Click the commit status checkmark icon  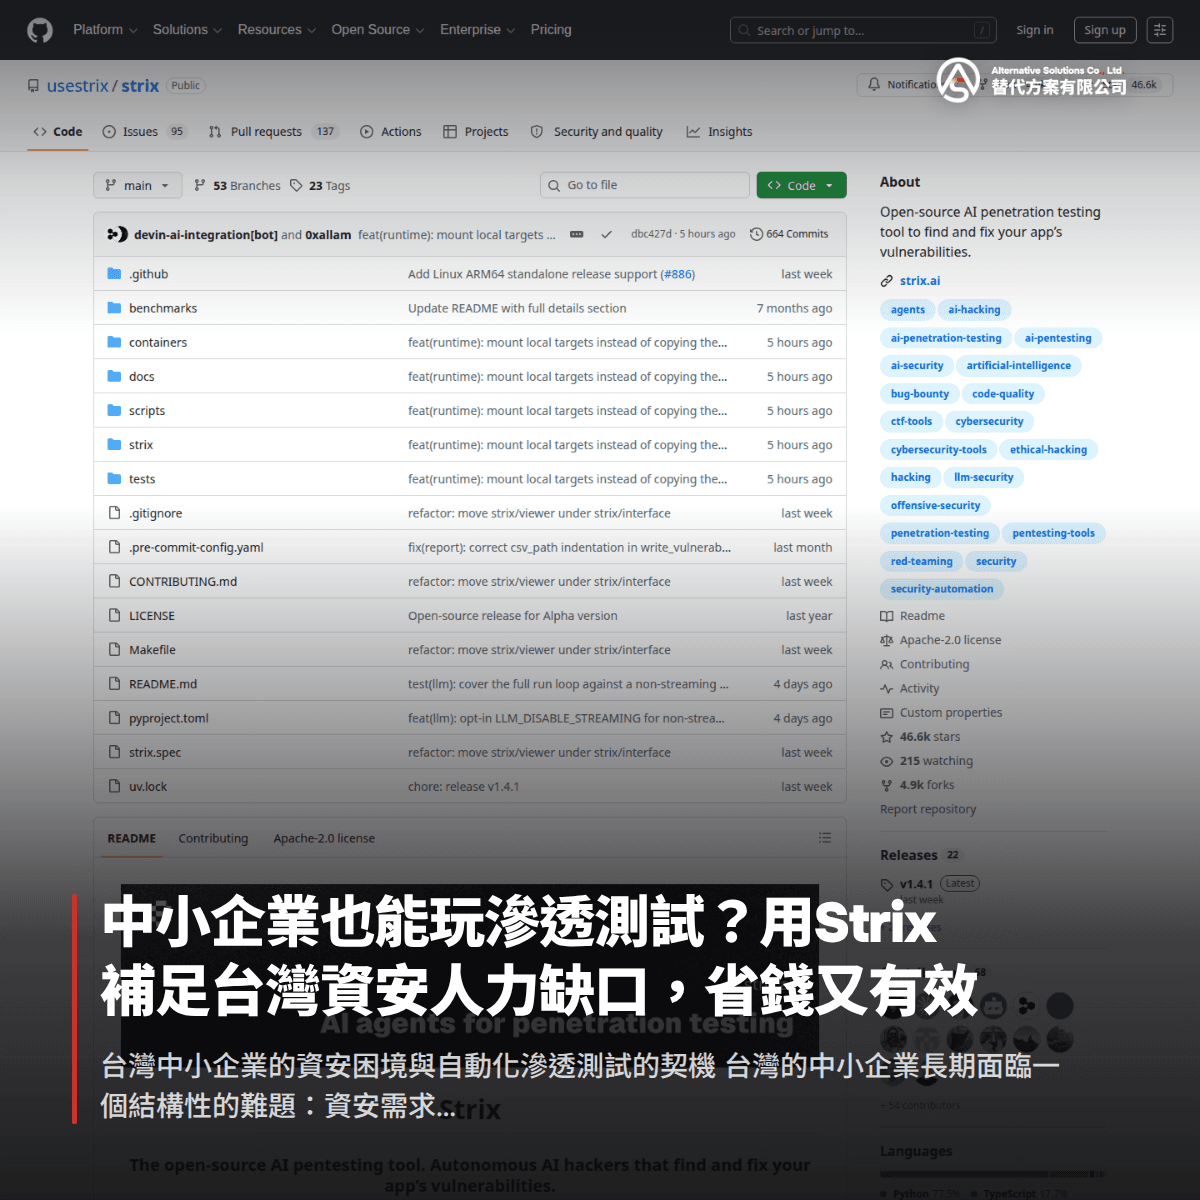606,234
